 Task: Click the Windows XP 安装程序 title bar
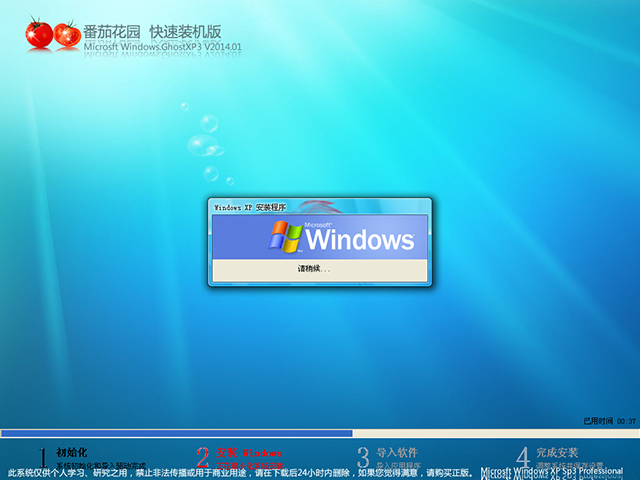[320, 207]
